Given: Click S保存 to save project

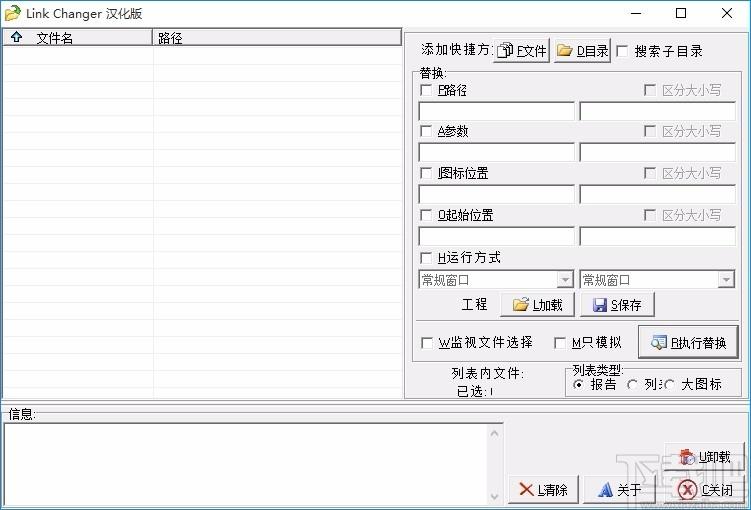Looking at the screenshot, I should tap(618, 304).
